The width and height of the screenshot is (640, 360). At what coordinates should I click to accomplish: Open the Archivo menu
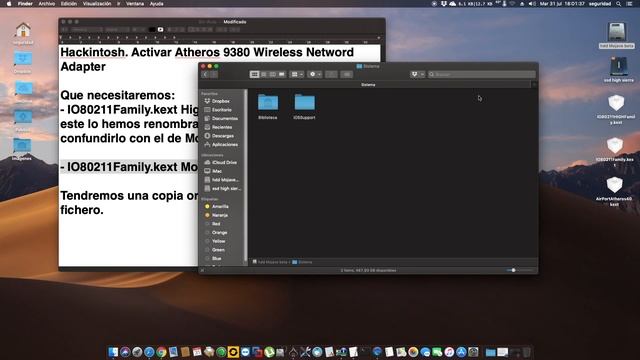[47, 4]
